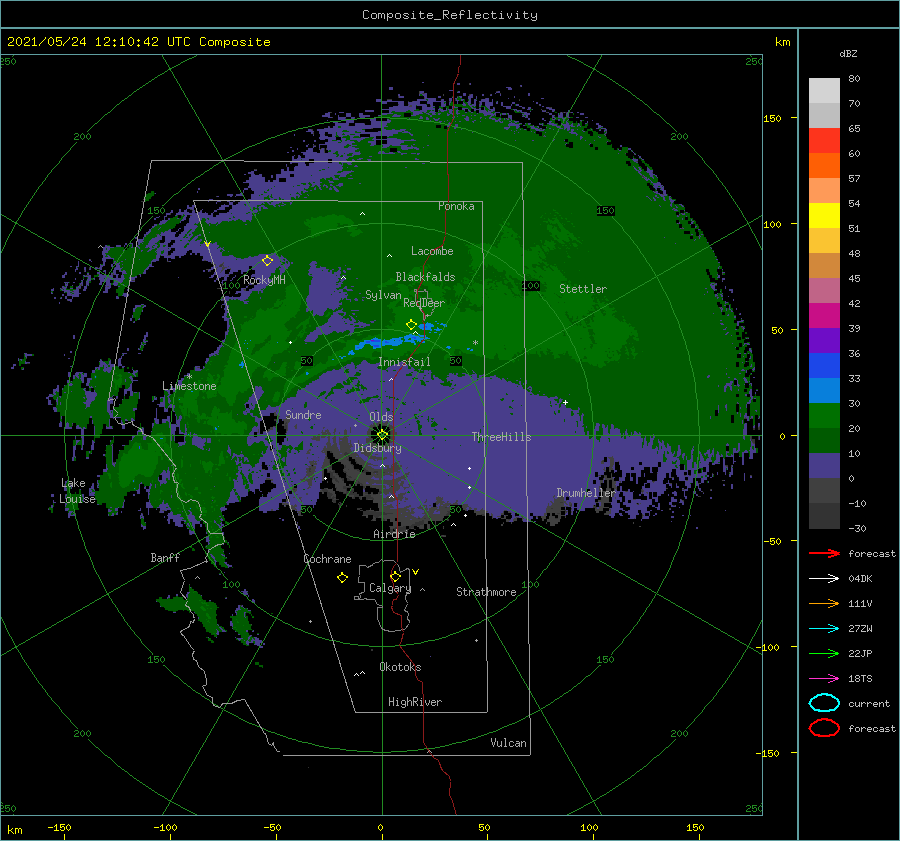The height and width of the screenshot is (841, 900).
Task: Click the green 22JP arrow icon
Action: [824, 653]
